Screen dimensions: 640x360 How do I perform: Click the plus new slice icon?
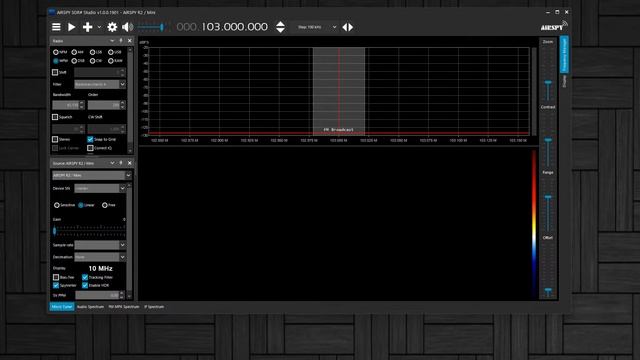[87, 27]
